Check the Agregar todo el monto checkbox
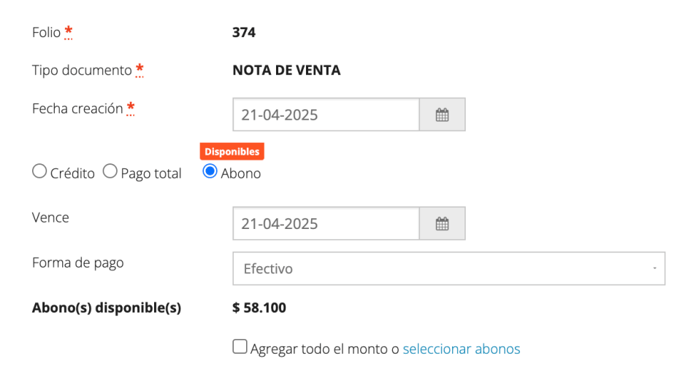Image resolution: width=688 pixels, height=369 pixels. (240, 347)
